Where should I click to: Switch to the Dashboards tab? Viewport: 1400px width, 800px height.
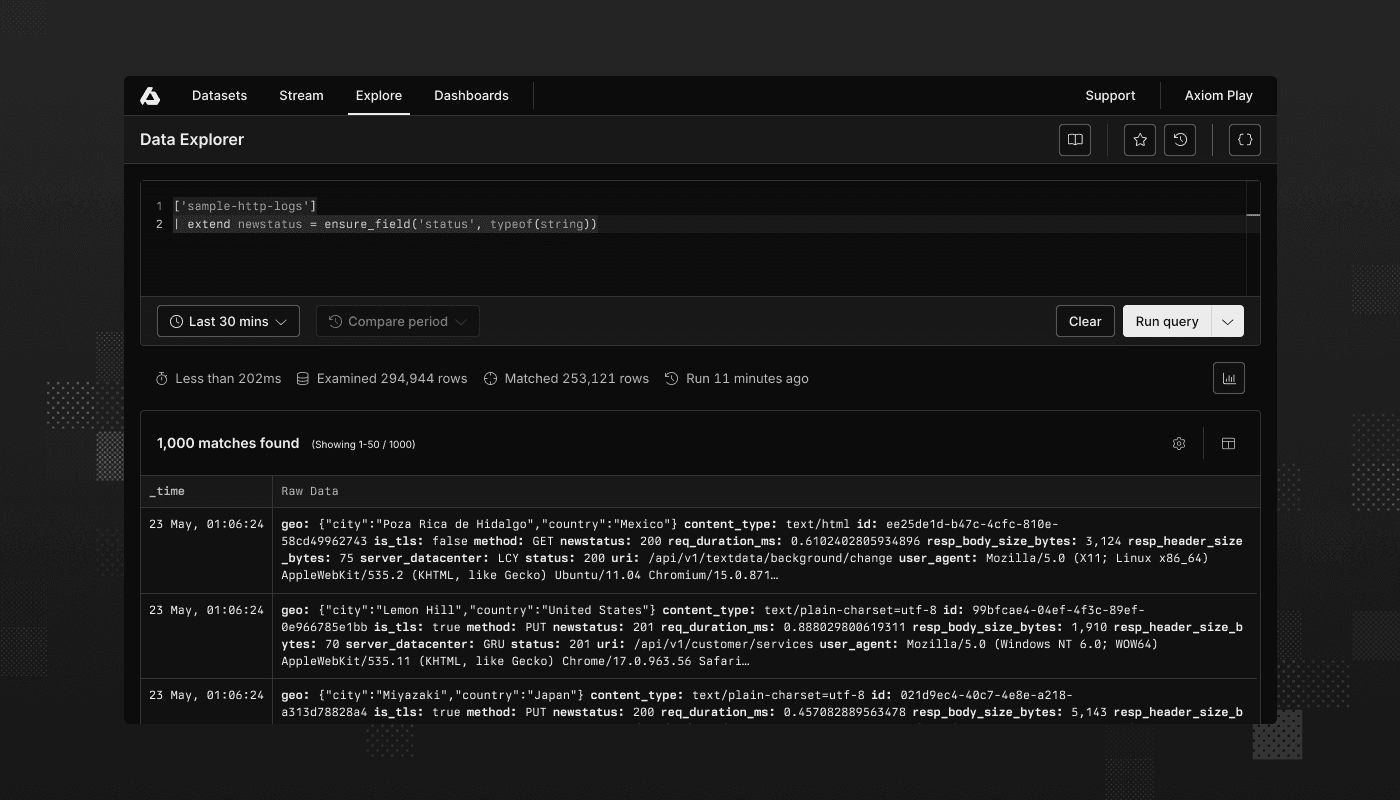(x=471, y=95)
